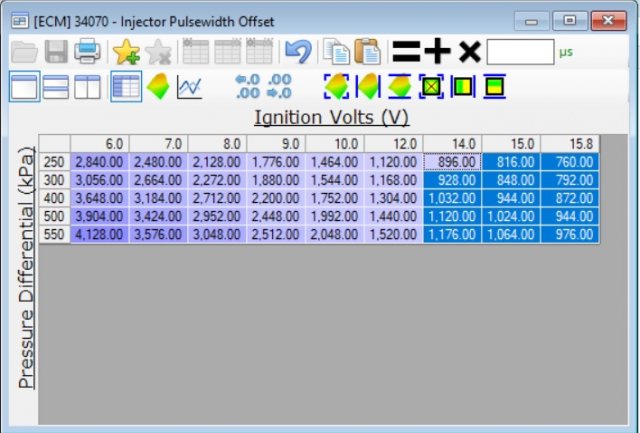Screen dimensions: 640x433
Task: Click the multiply X icon
Action: pos(468,52)
